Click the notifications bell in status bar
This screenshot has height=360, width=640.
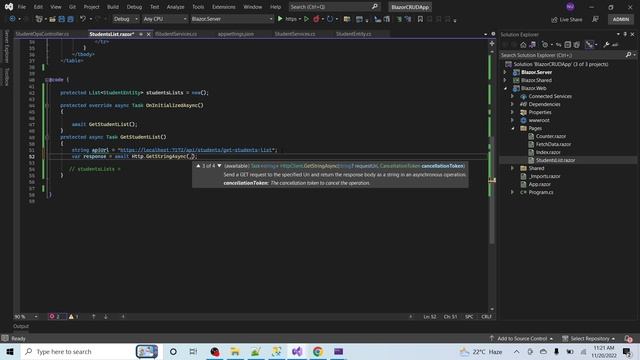point(628,338)
